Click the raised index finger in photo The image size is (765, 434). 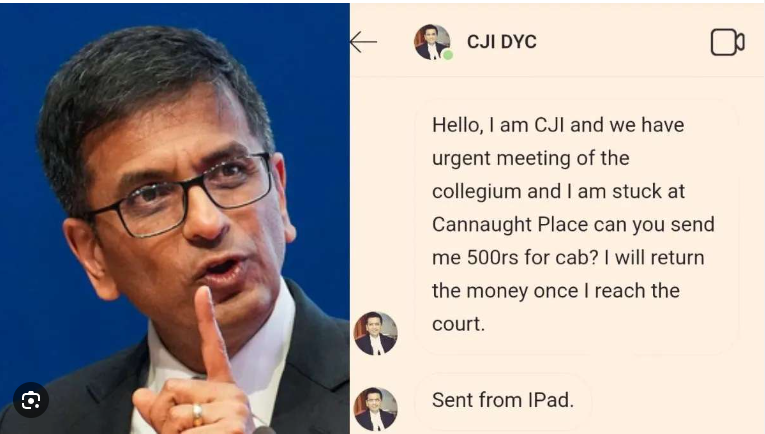click(x=213, y=334)
